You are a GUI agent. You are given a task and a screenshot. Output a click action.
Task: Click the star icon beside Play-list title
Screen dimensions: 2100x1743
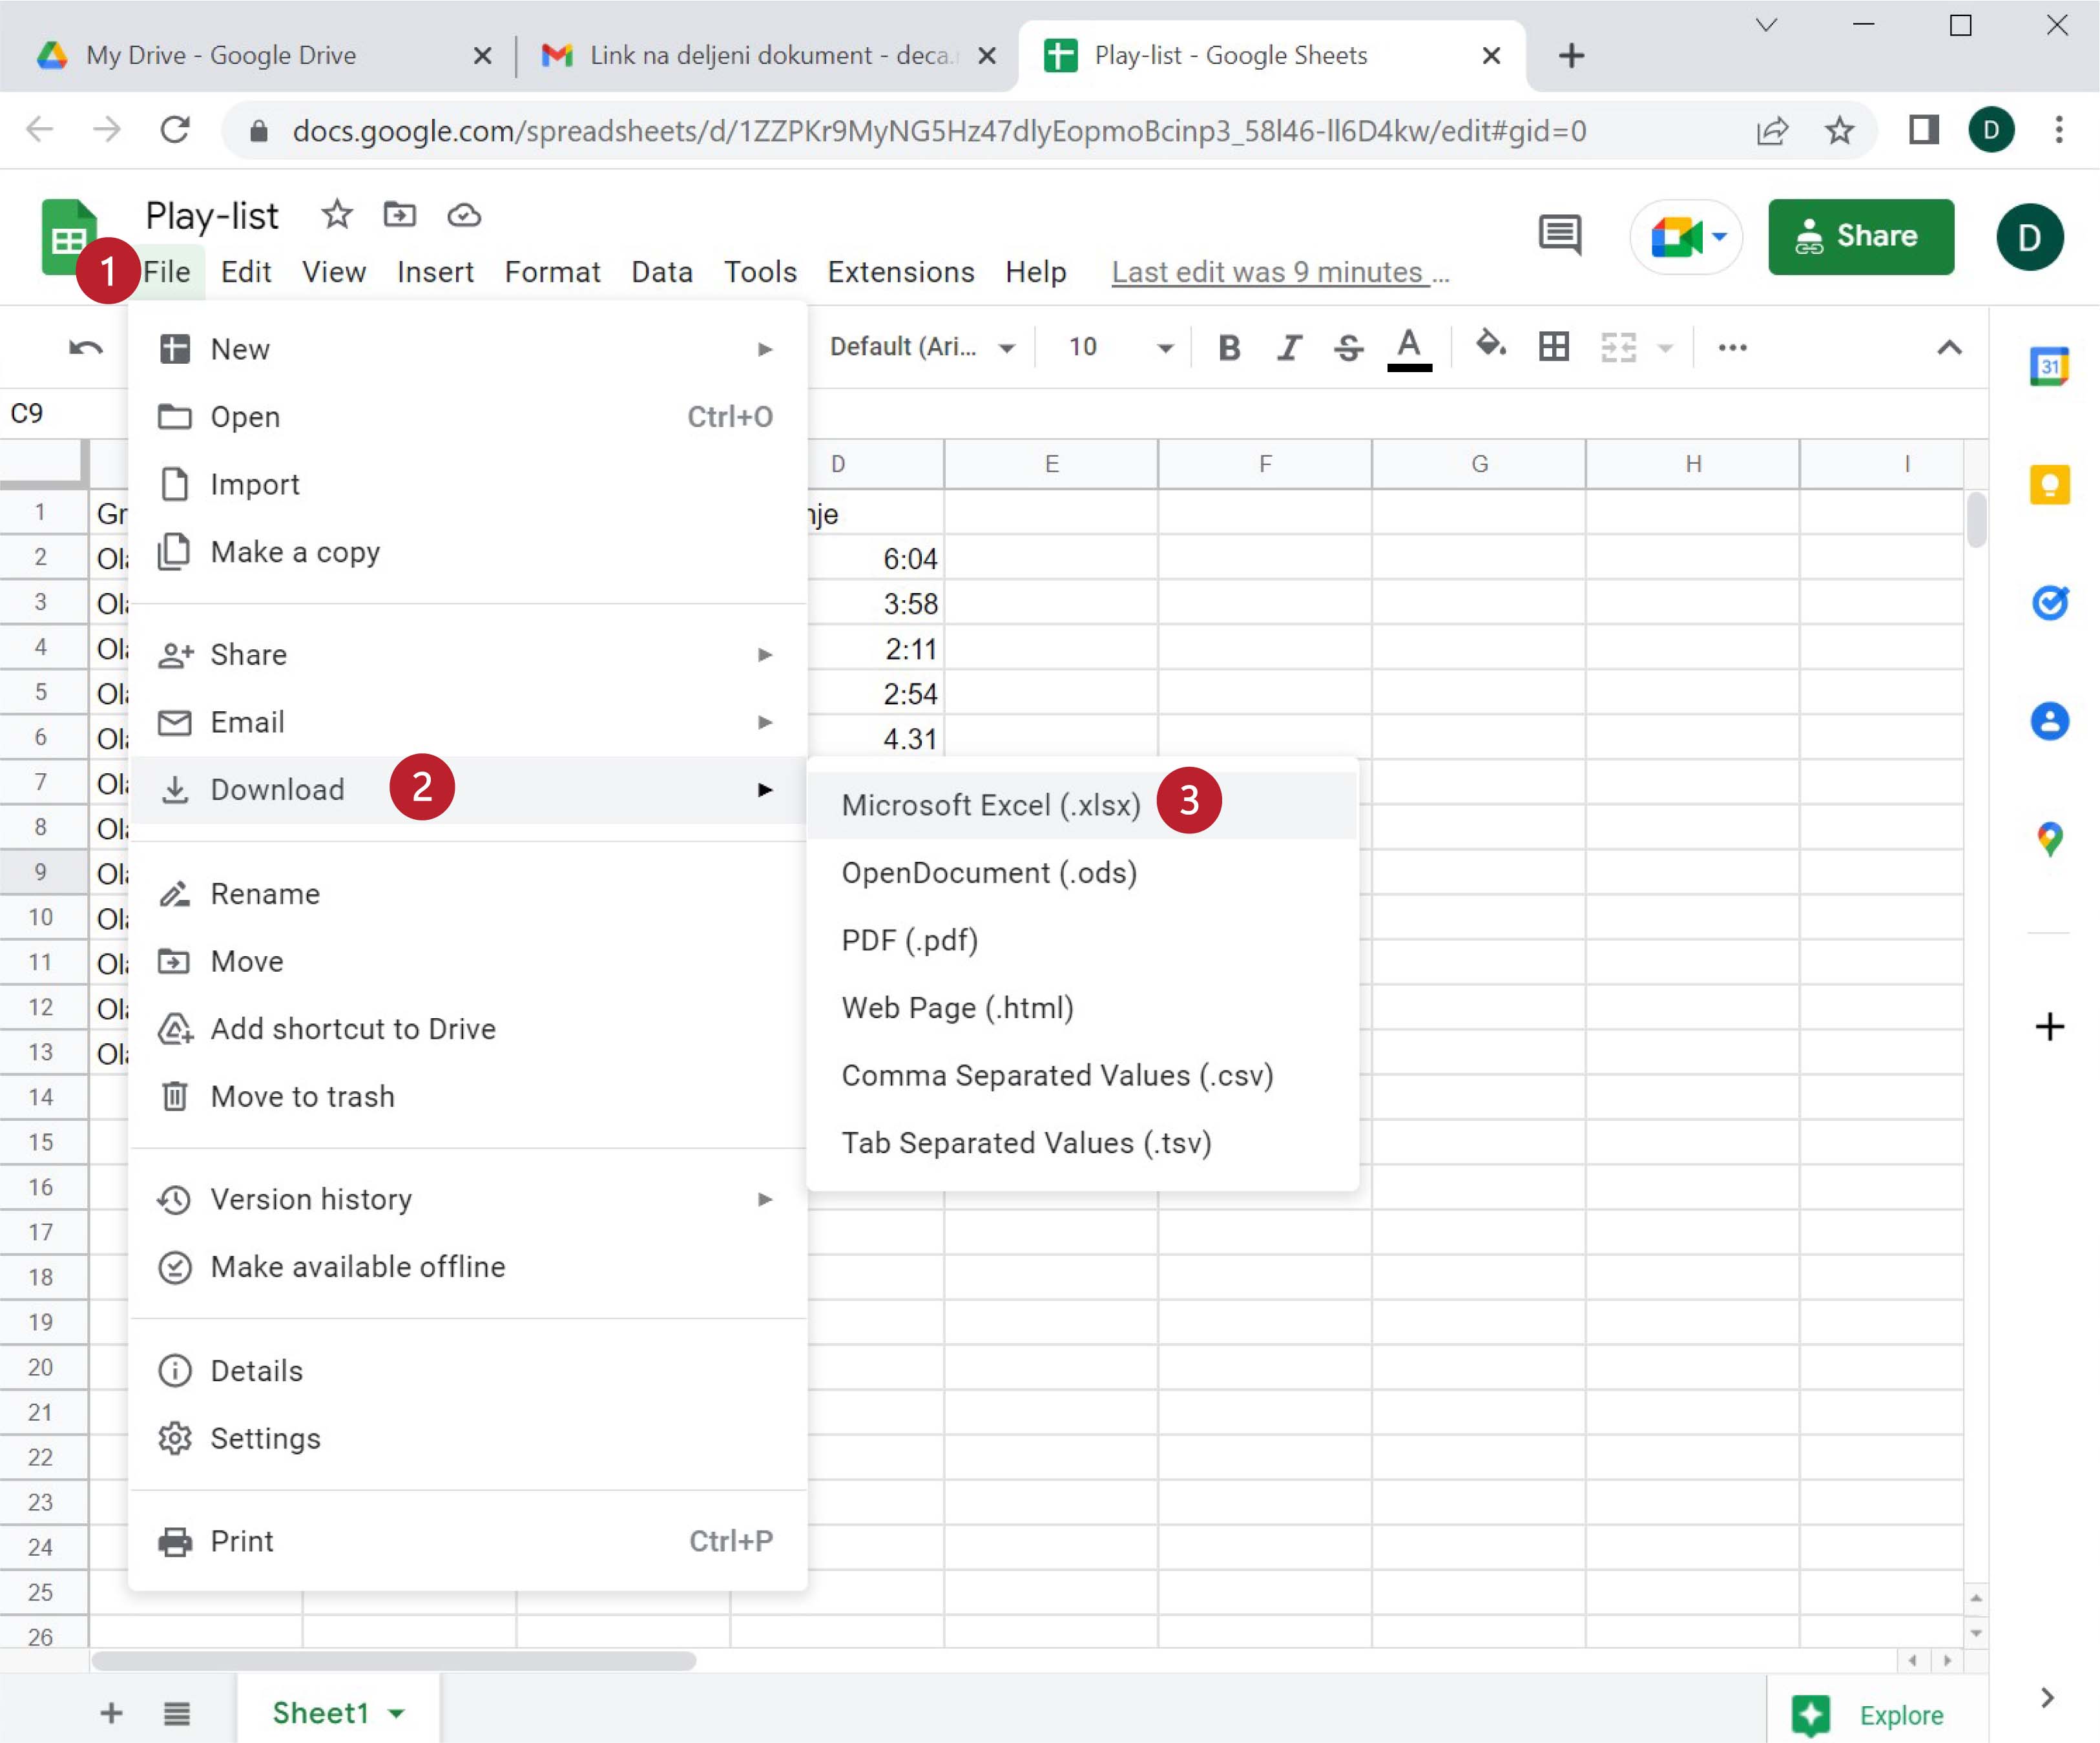(x=337, y=214)
